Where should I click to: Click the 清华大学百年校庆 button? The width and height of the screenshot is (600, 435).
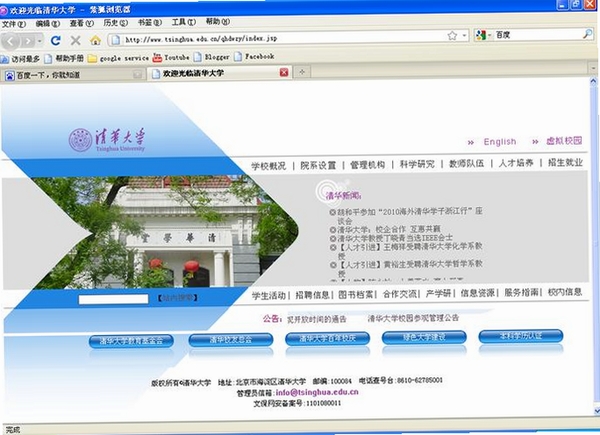pyautogui.click(x=328, y=338)
